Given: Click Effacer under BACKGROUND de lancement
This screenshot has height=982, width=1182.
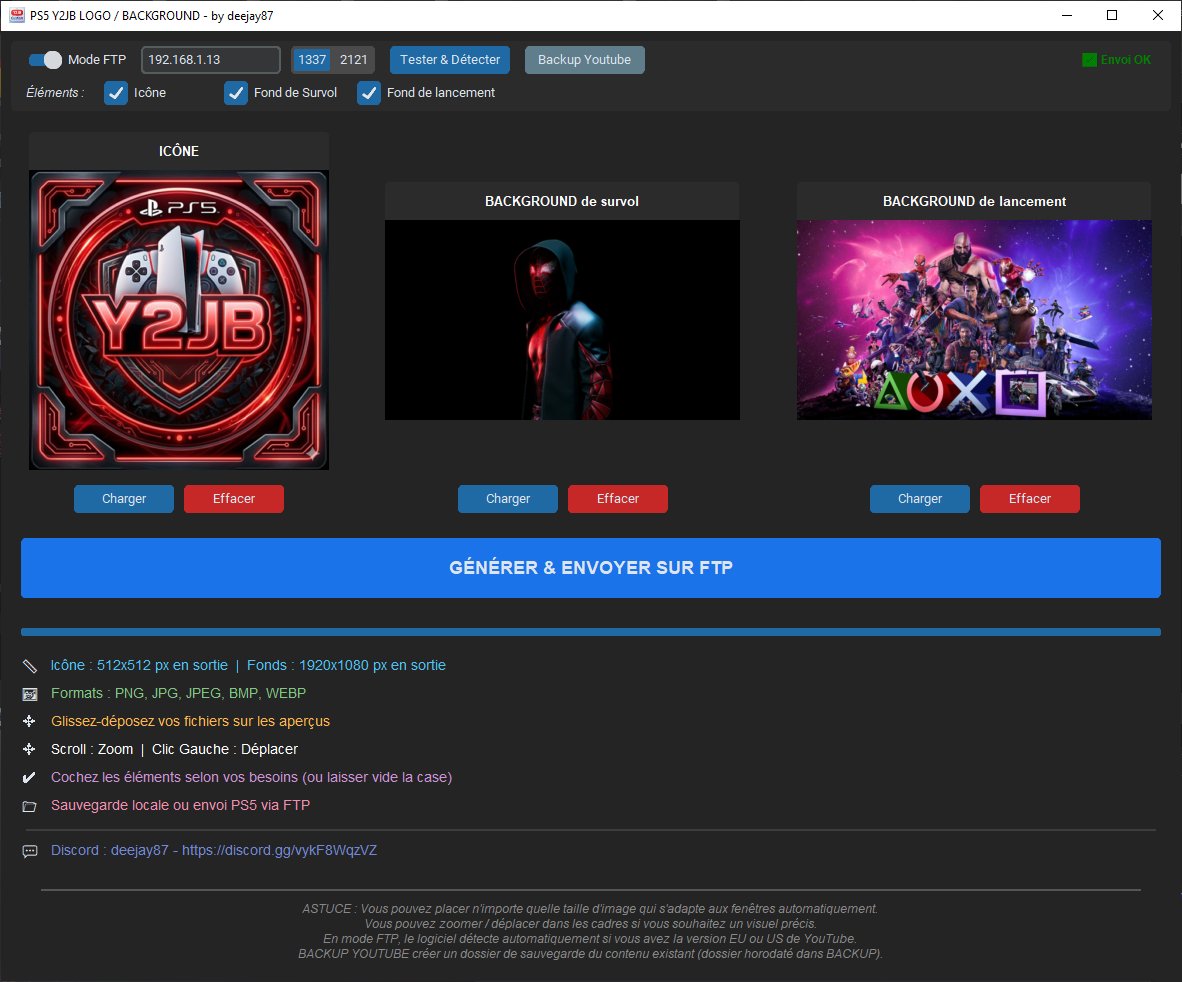Looking at the screenshot, I should pos(1030,499).
